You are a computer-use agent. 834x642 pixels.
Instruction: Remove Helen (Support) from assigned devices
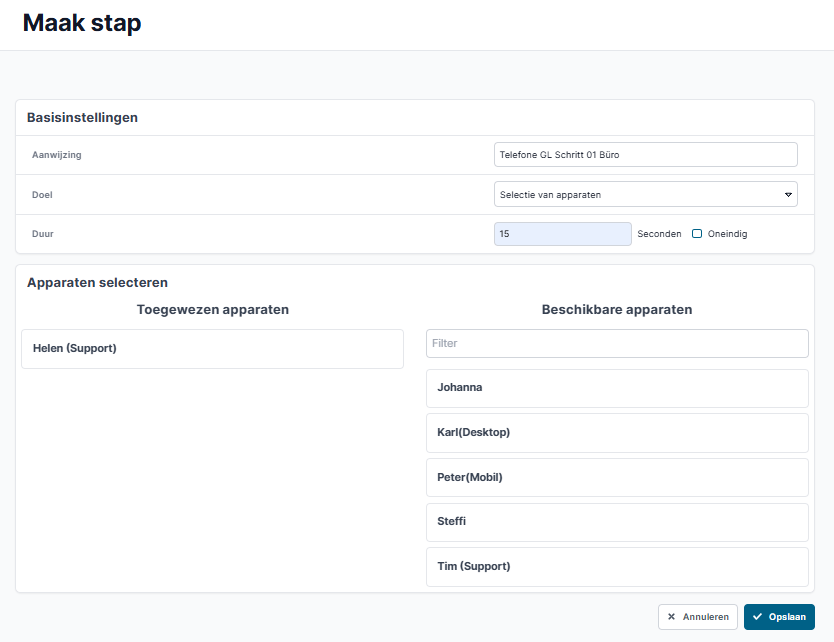pyautogui.click(x=212, y=349)
